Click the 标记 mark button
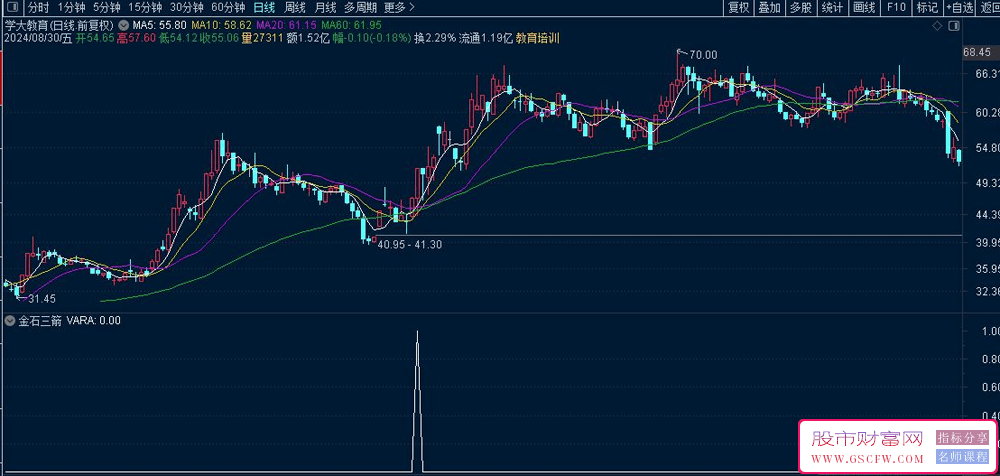This screenshot has width=1000, height=476. pyautogui.click(x=927, y=8)
